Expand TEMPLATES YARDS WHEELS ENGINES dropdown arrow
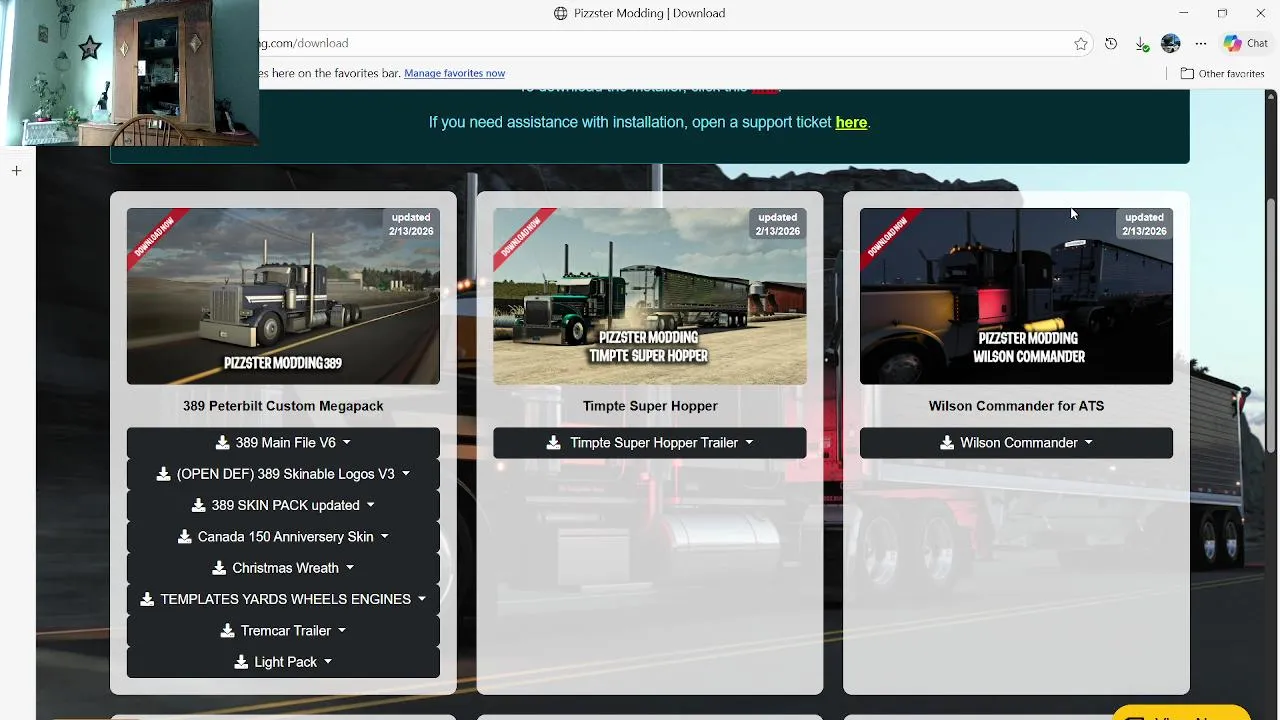This screenshot has width=1280, height=720. pyautogui.click(x=422, y=599)
